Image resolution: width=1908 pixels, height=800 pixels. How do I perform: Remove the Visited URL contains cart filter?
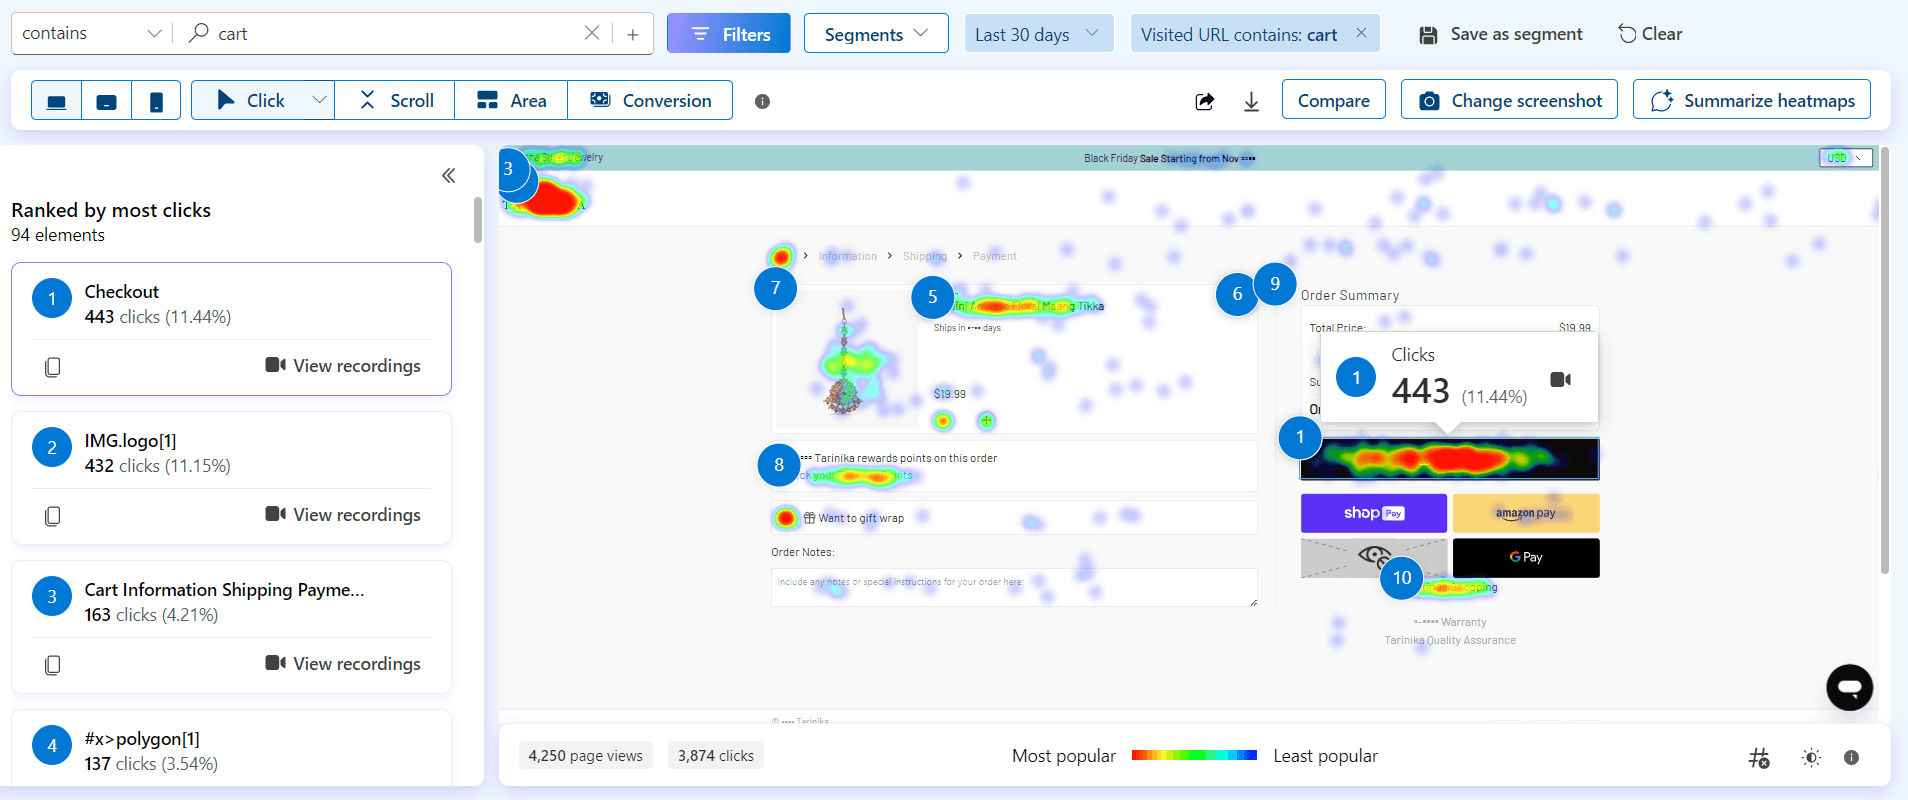(x=1361, y=33)
